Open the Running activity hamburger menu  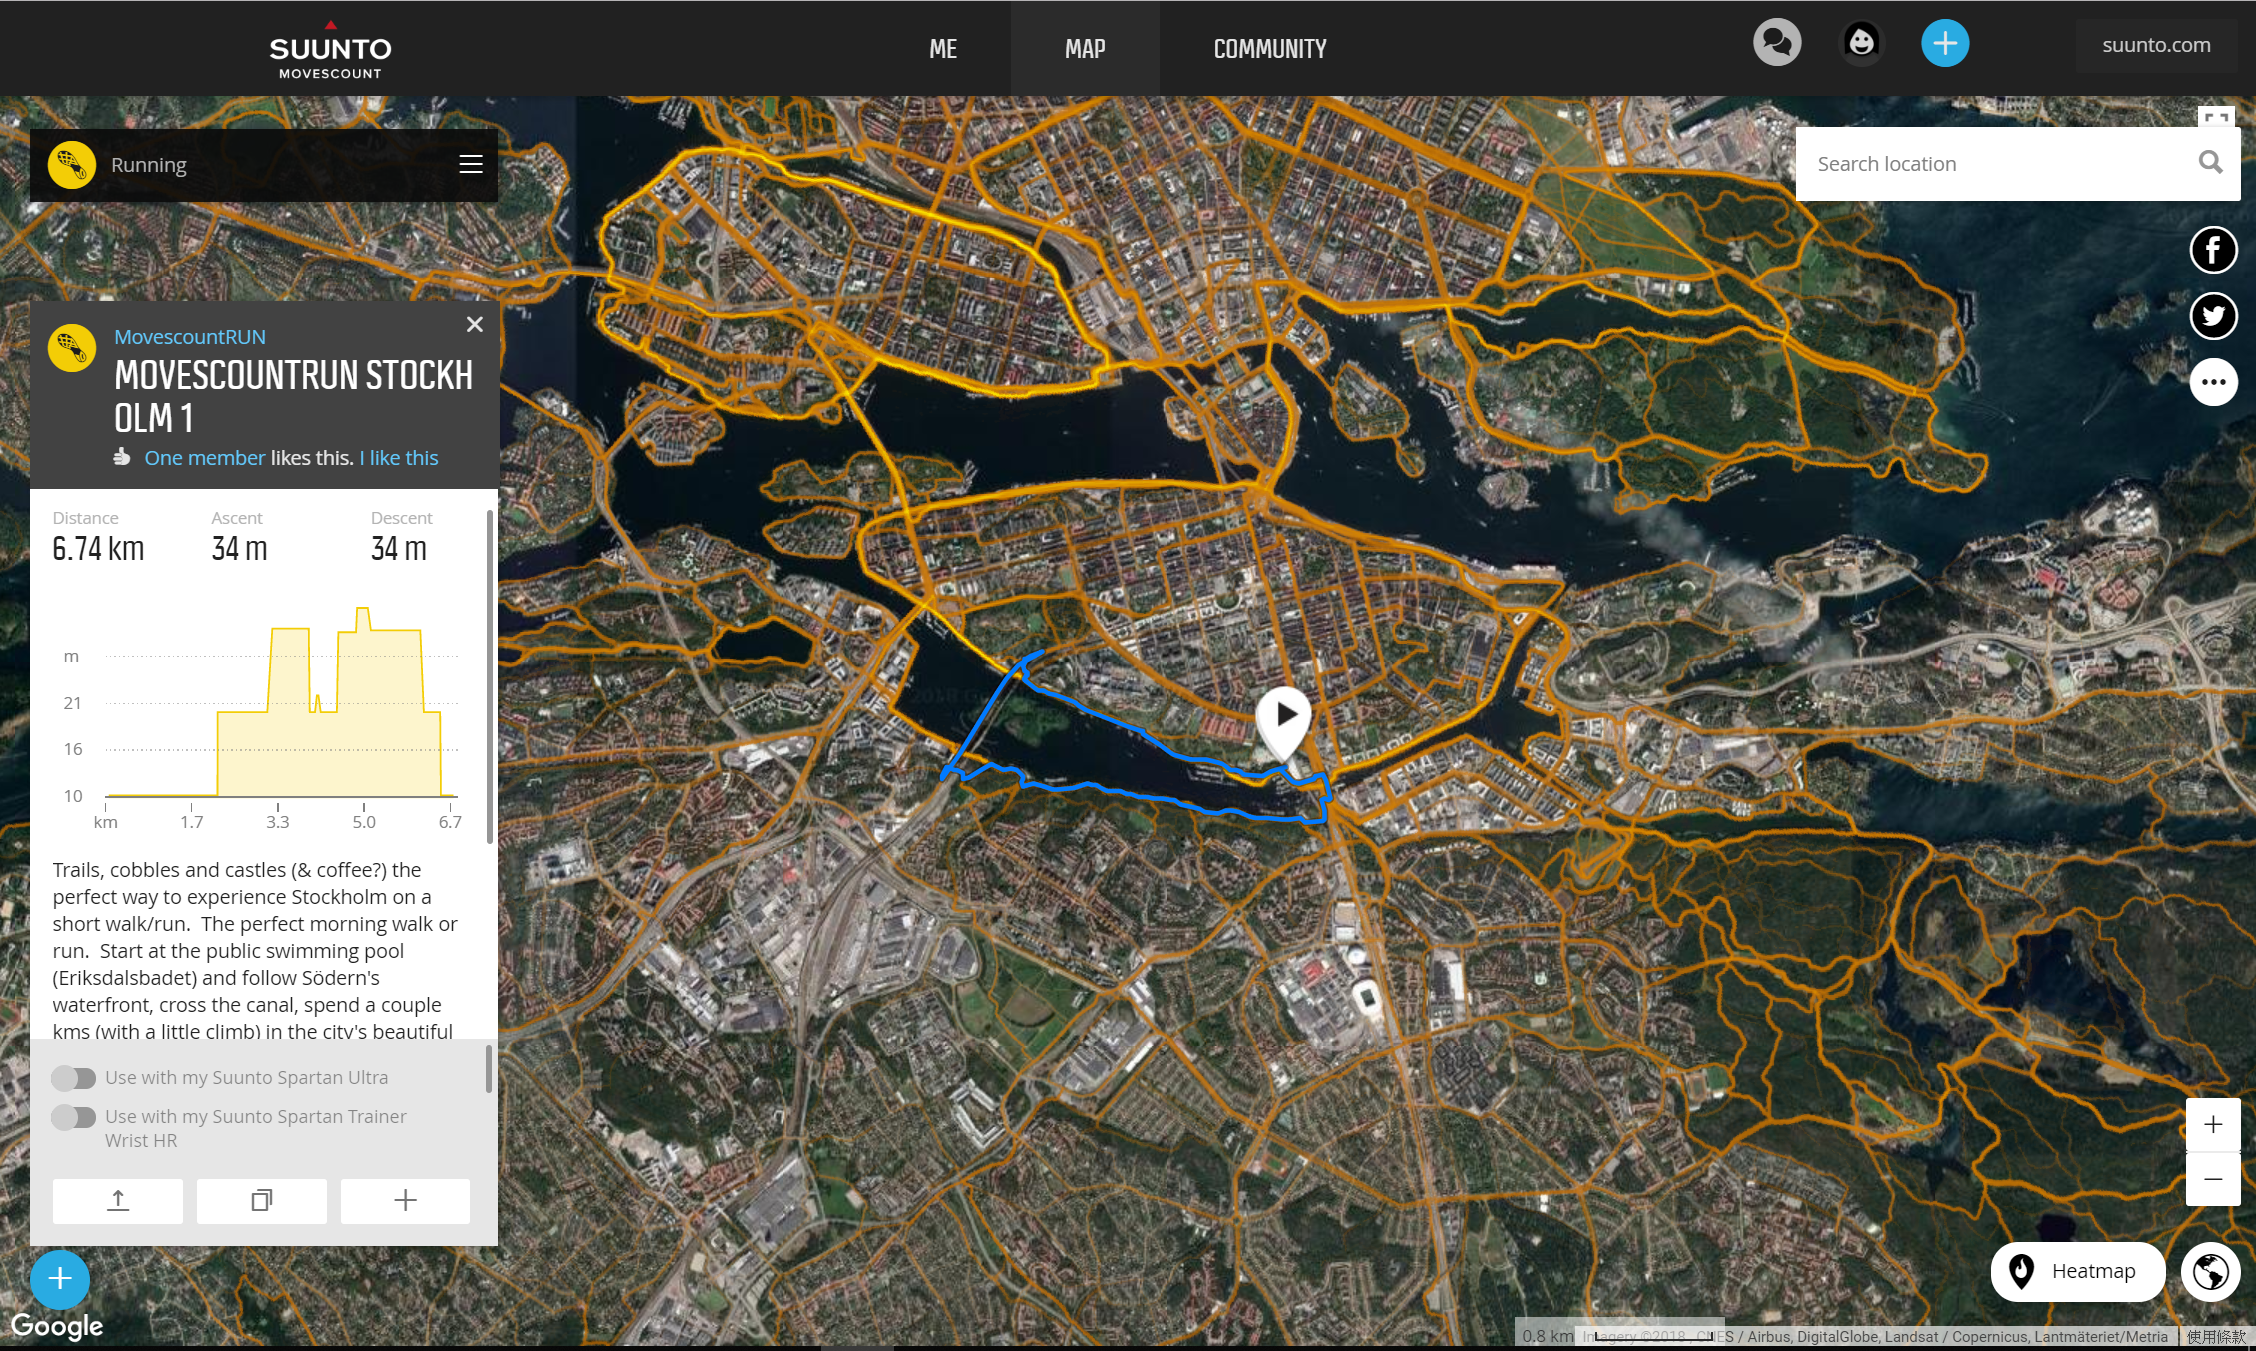click(471, 165)
